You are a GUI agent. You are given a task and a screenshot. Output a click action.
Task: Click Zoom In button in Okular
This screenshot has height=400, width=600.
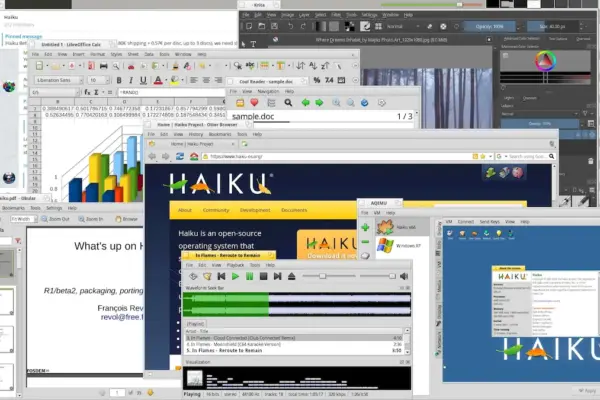coord(91,219)
